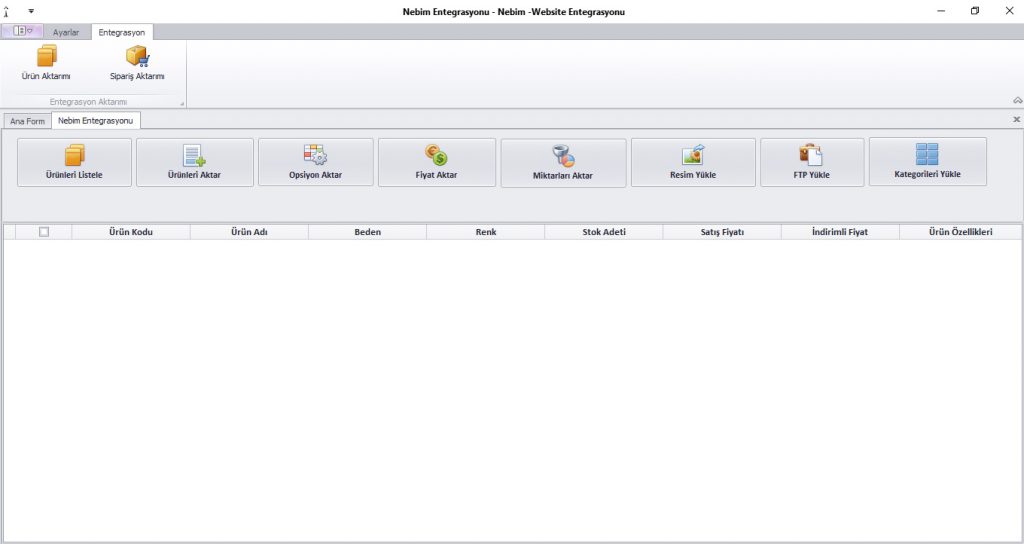Open quick access toolbar dropdown arrow
The height and width of the screenshot is (544, 1024).
(31, 11)
